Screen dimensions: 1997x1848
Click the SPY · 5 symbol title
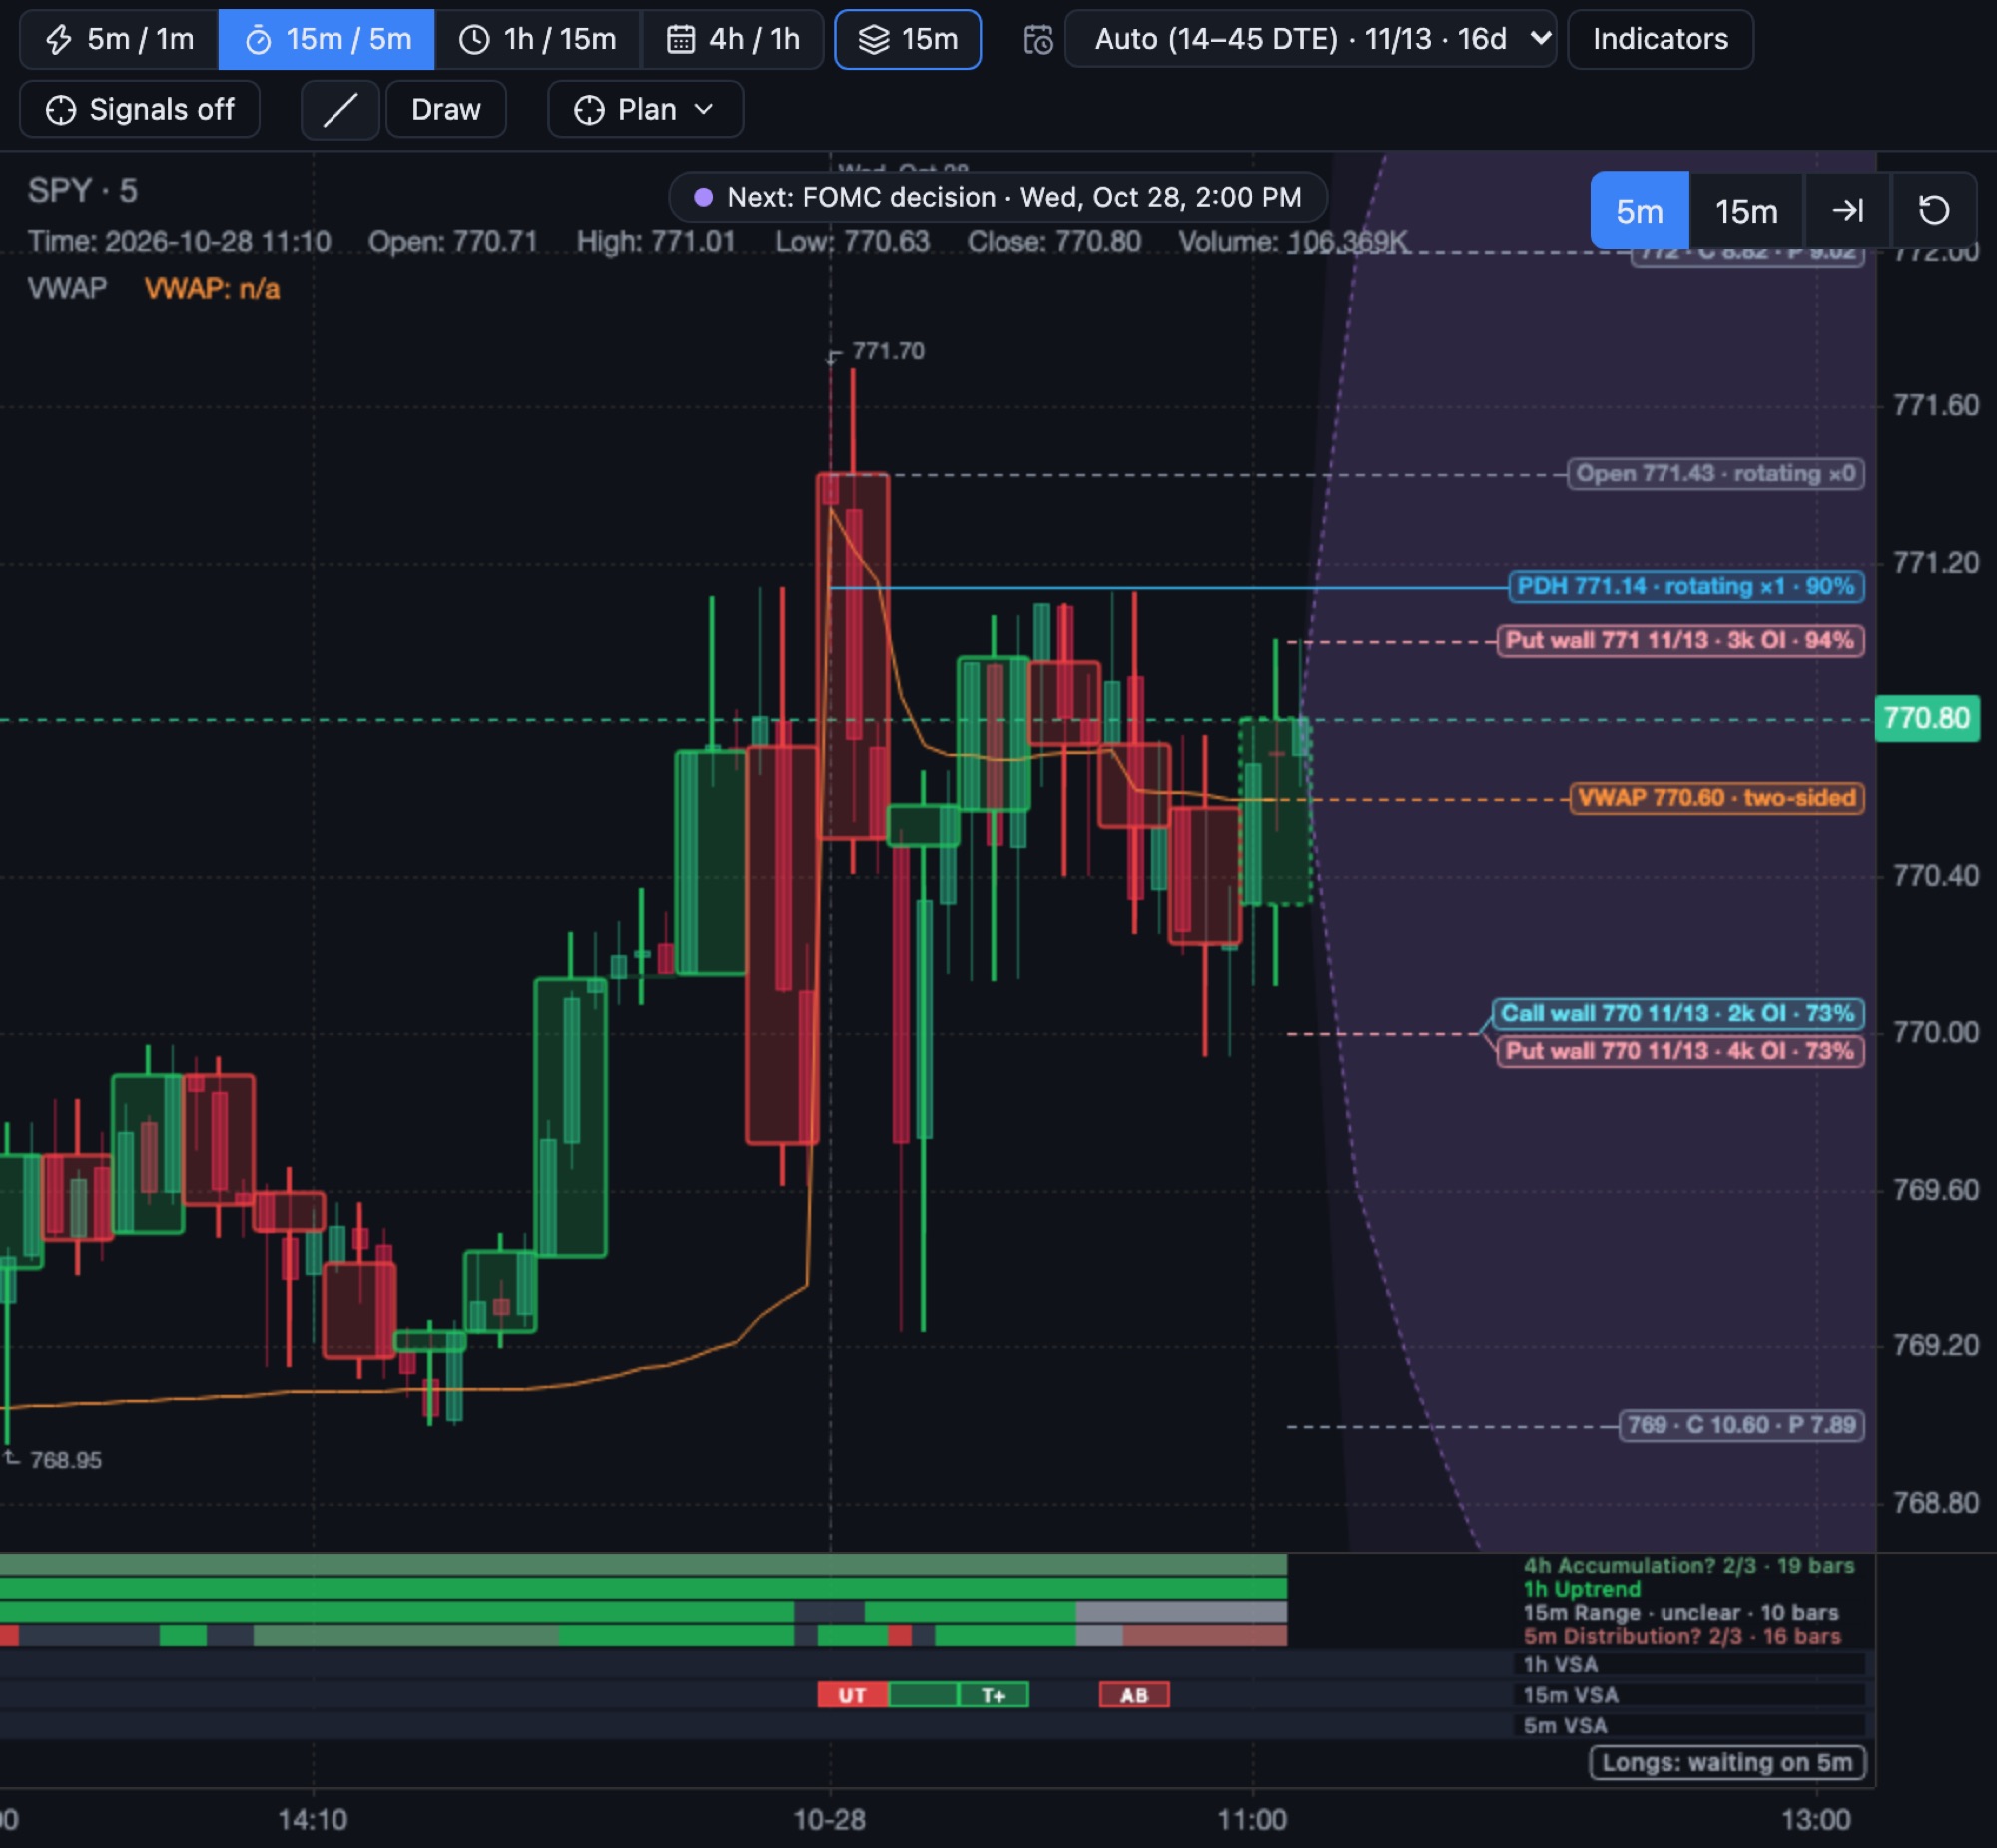click(82, 190)
